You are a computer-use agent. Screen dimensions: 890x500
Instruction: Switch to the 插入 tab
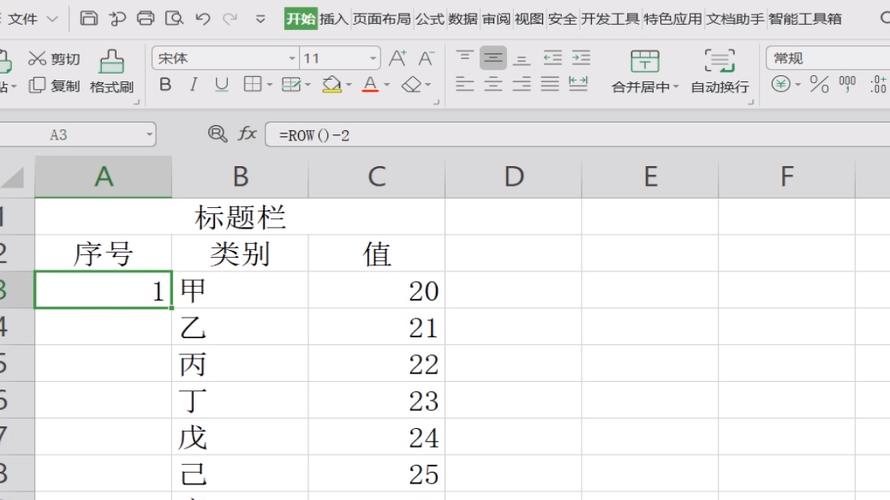[333, 19]
